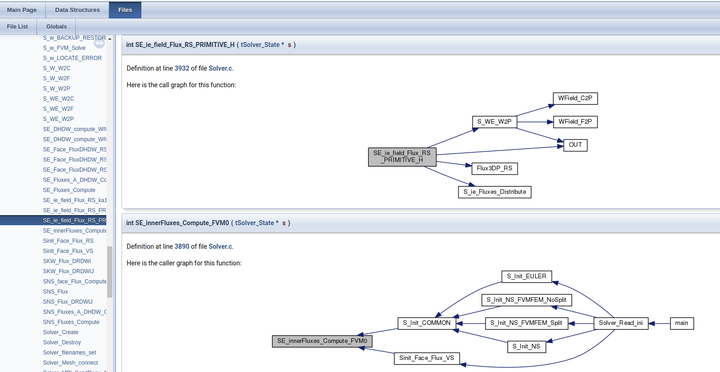
Task: Select SNS_Fluxes_Compute in the nav tree
Action: pos(71,322)
